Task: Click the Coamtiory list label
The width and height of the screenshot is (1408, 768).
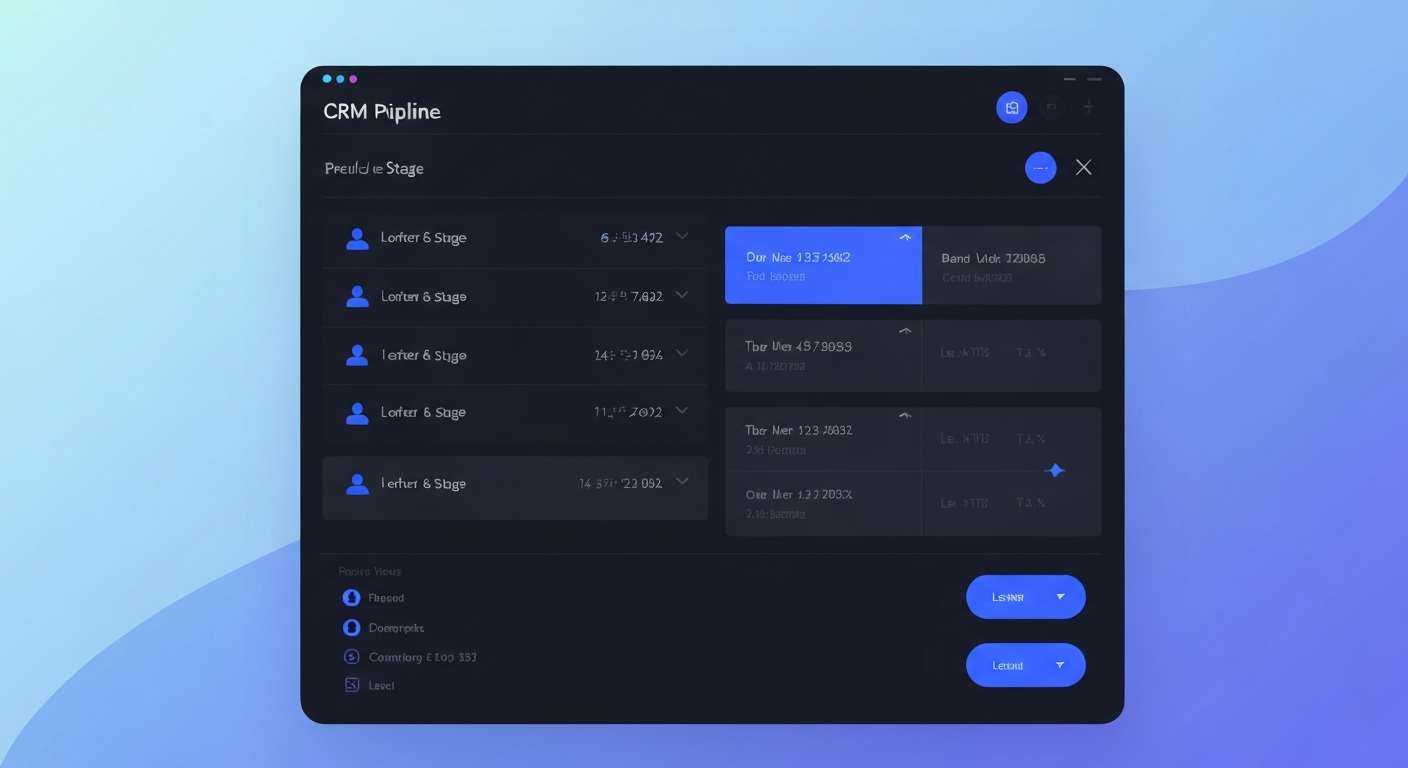Action: 422,657
